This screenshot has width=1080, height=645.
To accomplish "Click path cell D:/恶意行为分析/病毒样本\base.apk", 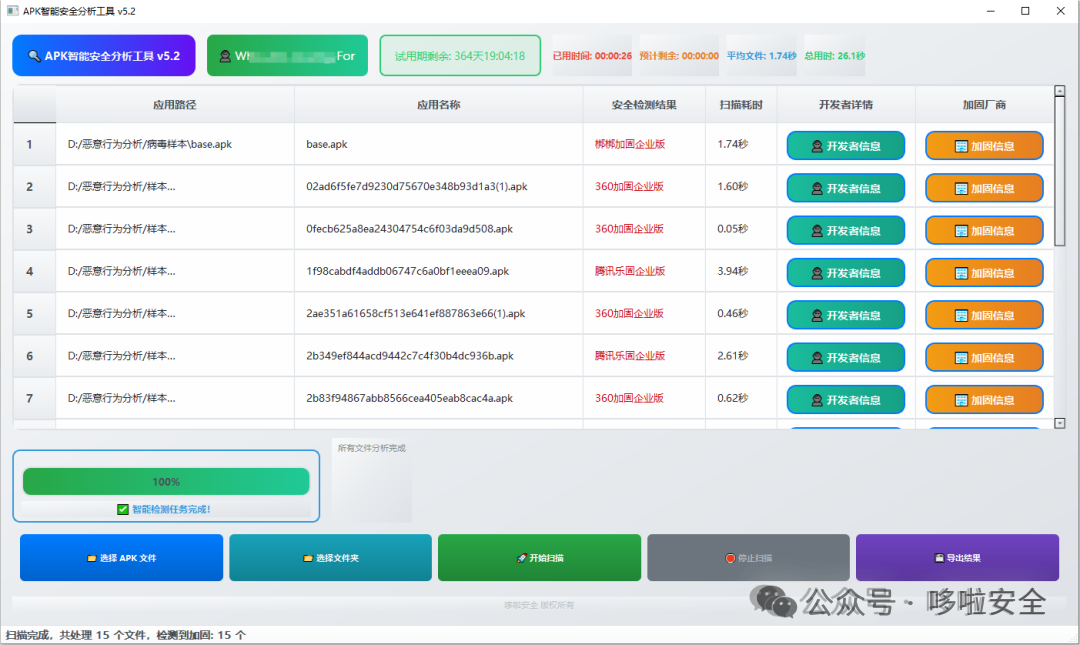I will [175, 144].
